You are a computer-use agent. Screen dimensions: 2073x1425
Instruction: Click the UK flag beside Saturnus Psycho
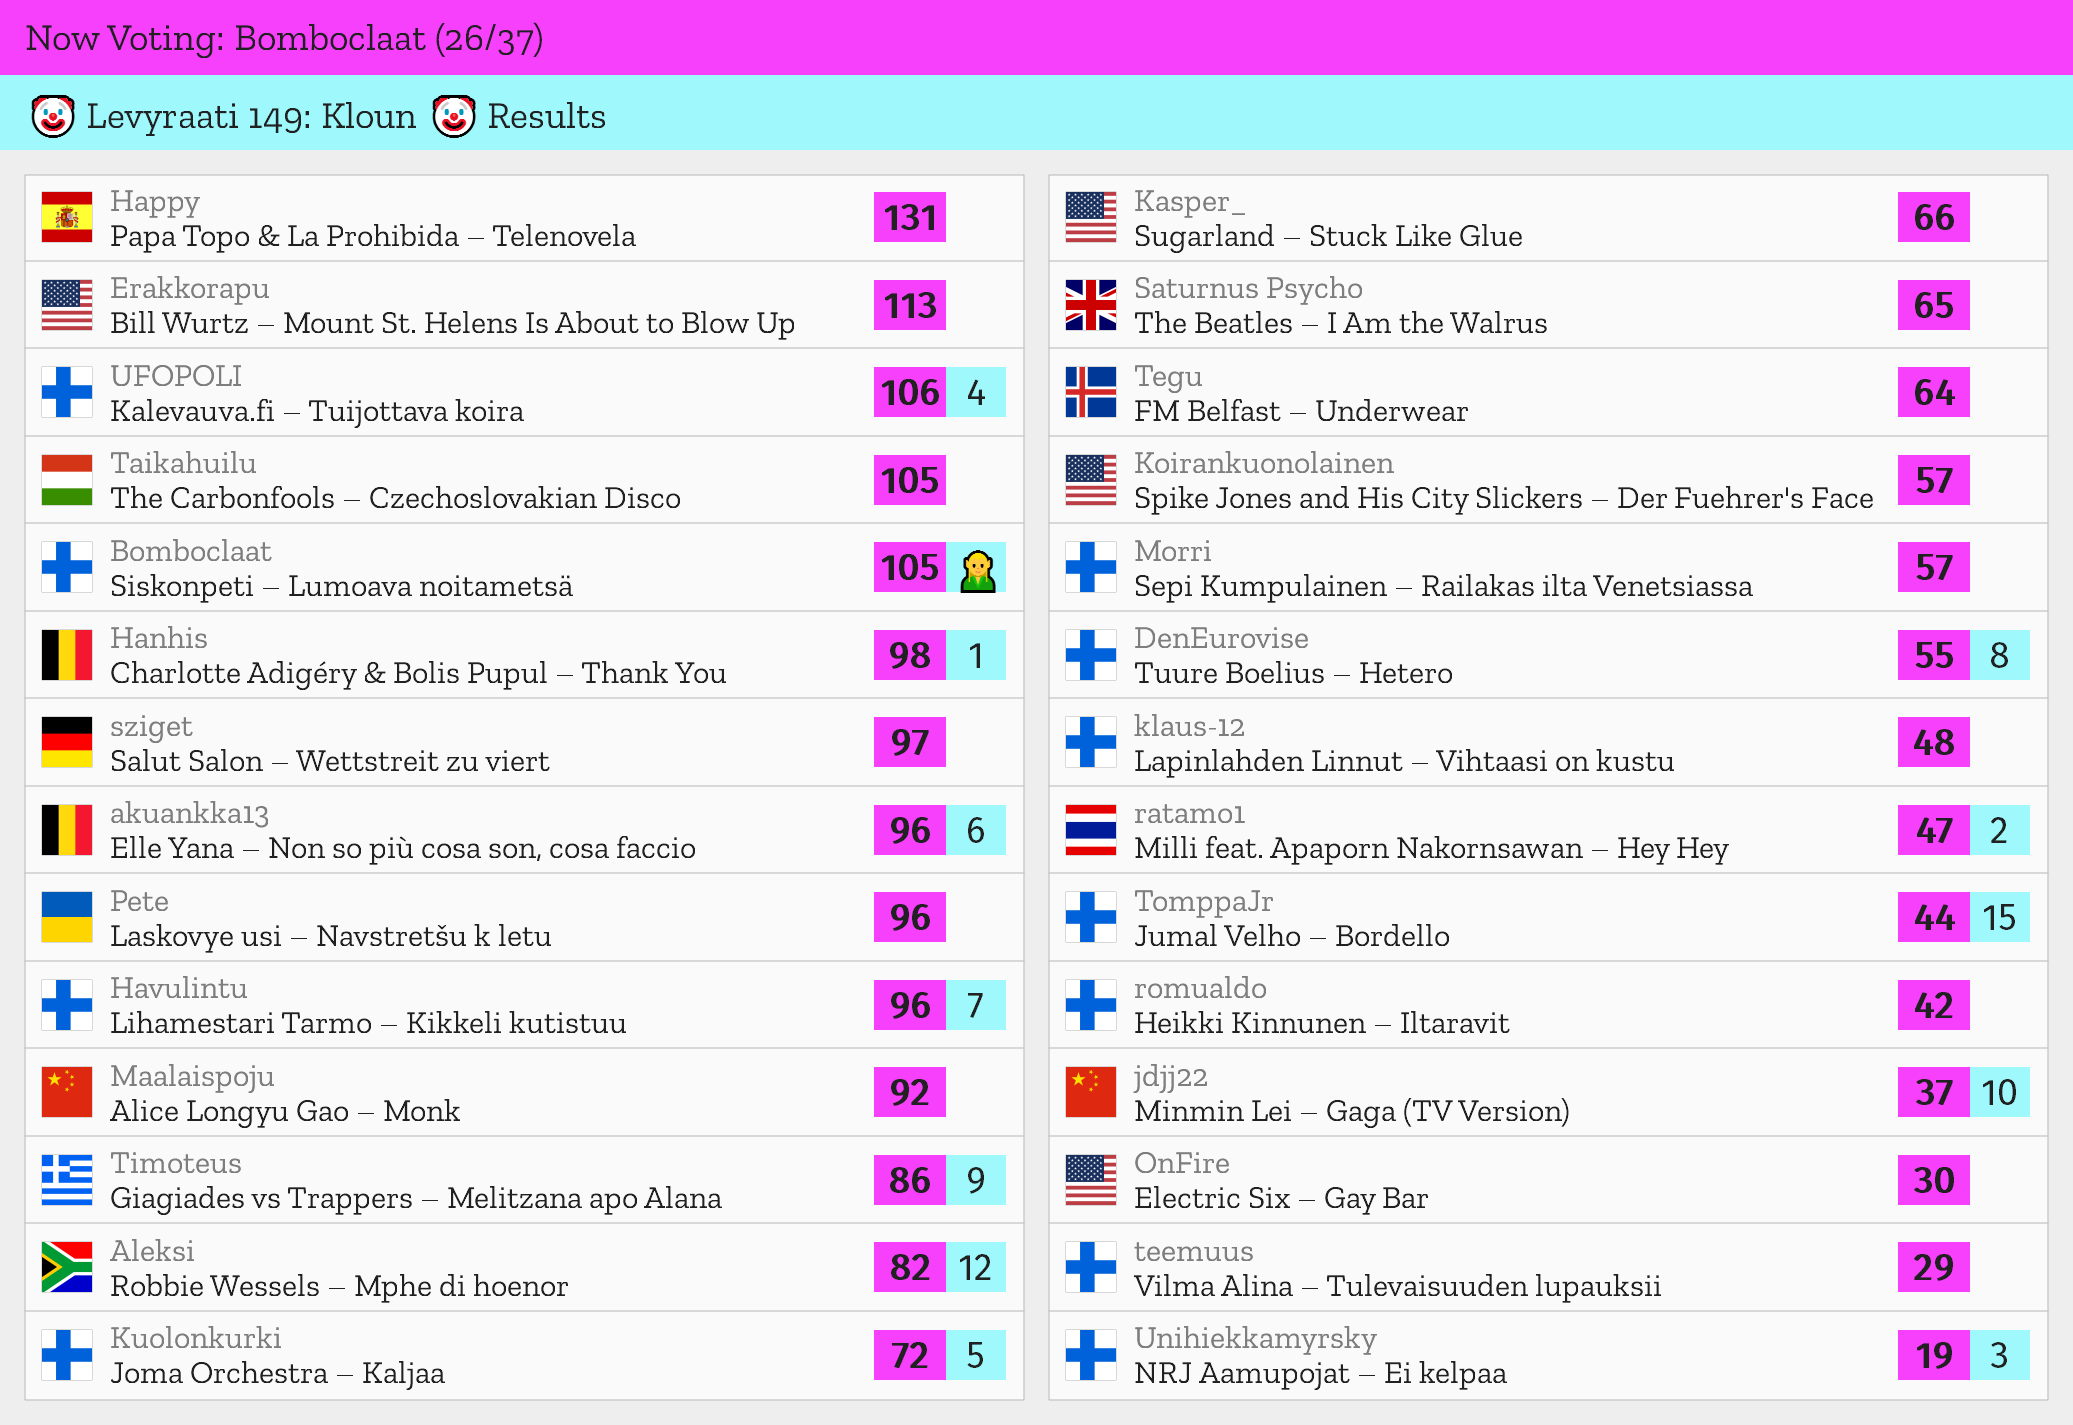(1090, 305)
